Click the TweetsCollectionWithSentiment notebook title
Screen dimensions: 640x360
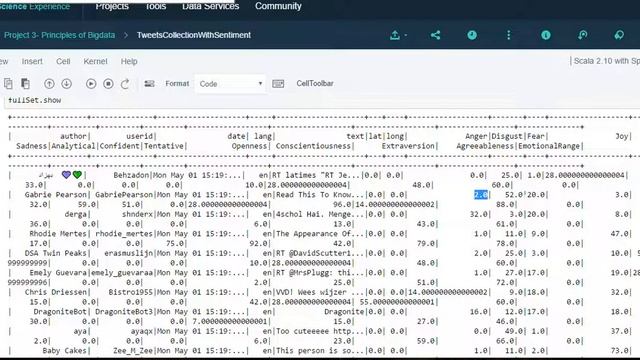[x=194, y=35]
